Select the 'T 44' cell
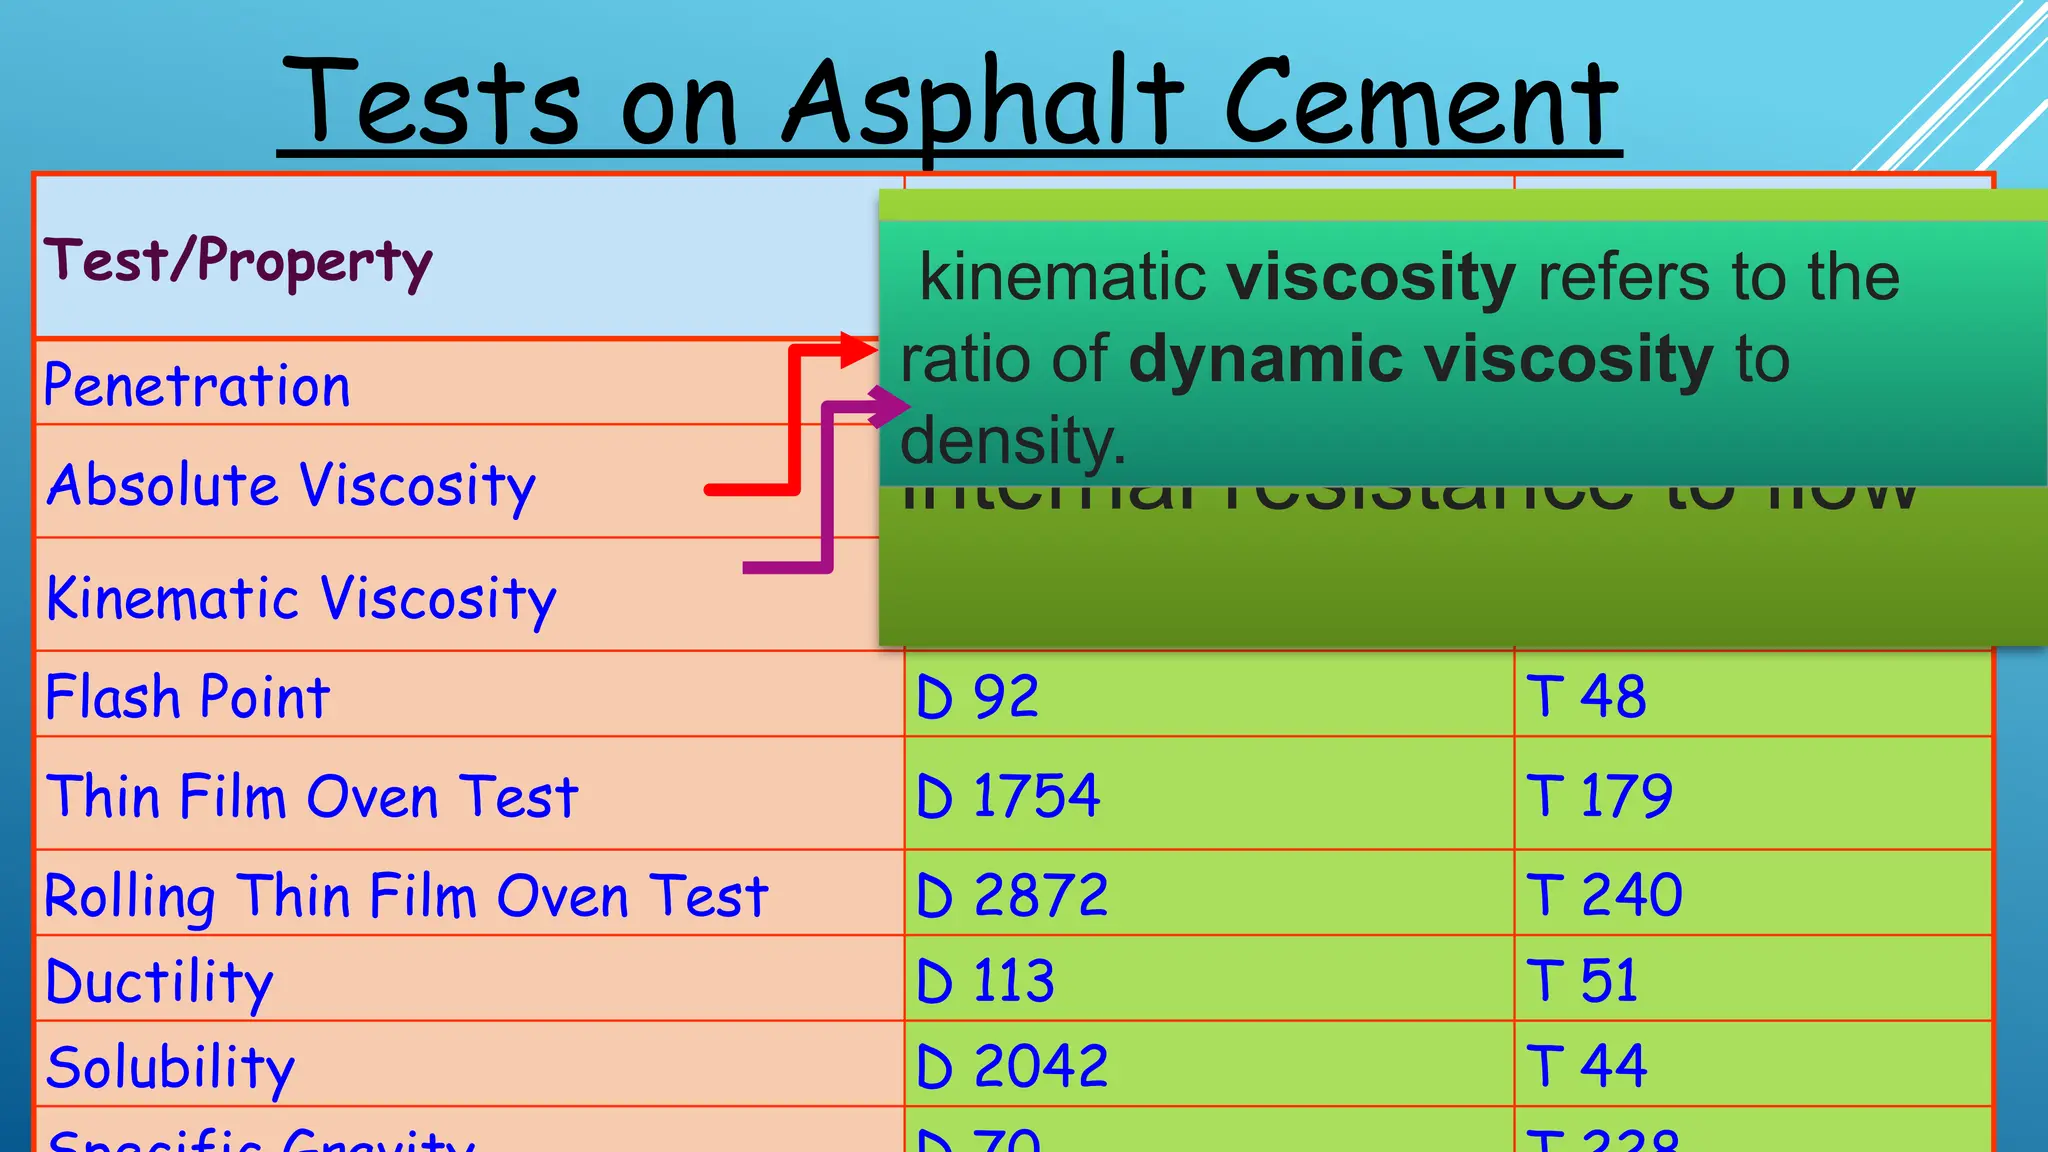Viewport: 2048px width, 1152px height. [x=1753, y=1064]
